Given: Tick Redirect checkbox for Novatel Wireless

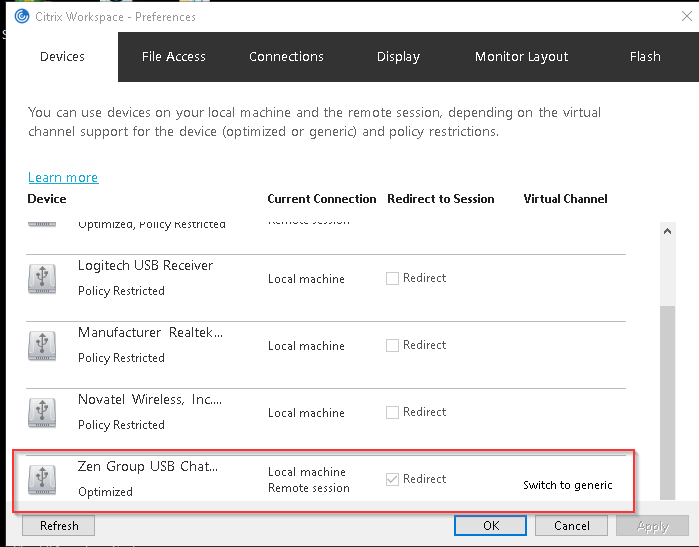Looking at the screenshot, I should click(x=393, y=412).
